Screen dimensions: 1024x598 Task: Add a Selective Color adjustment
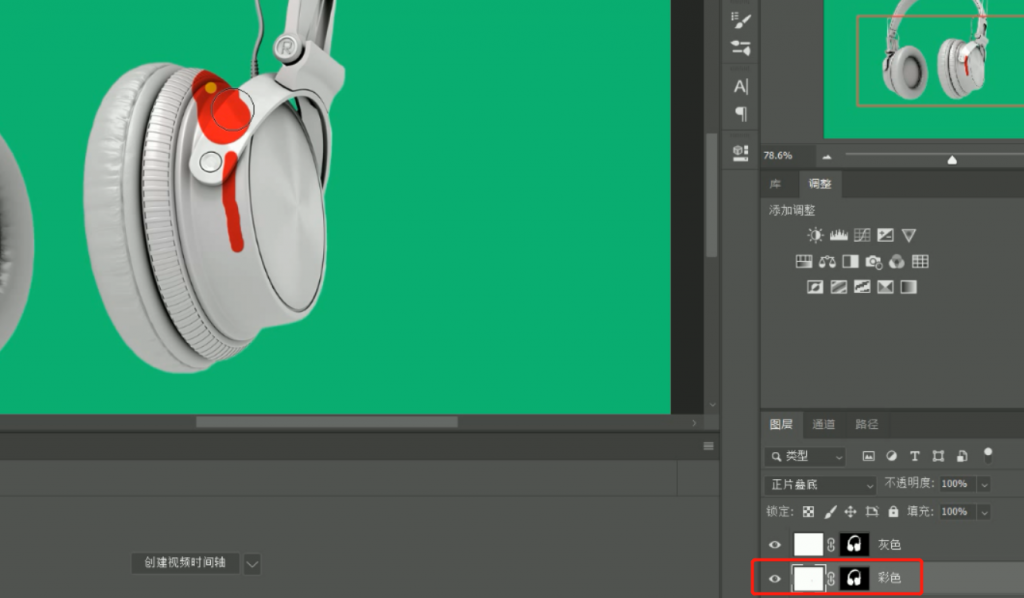click(x=886, y=287)
